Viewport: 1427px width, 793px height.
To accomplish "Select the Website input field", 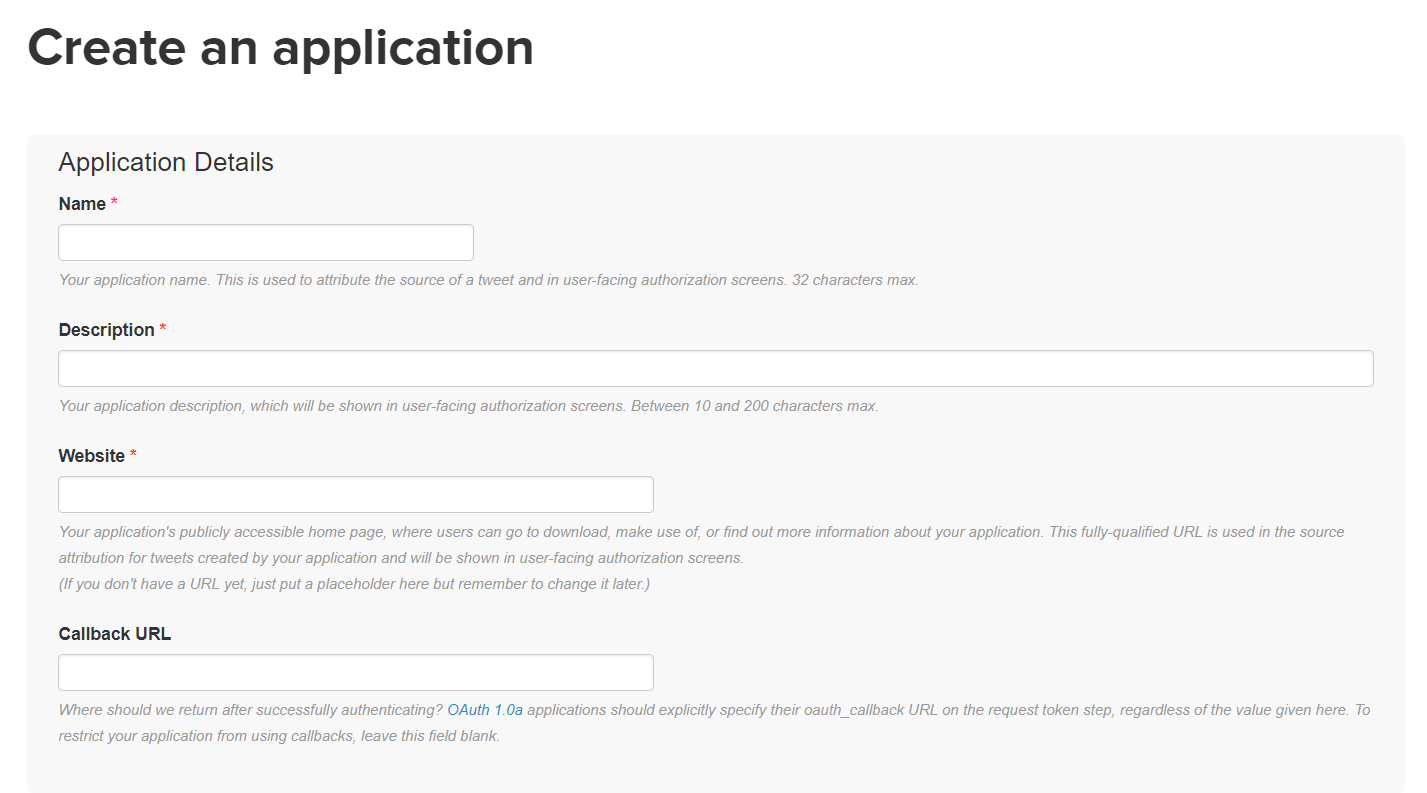I will click(x=355, y=495).
